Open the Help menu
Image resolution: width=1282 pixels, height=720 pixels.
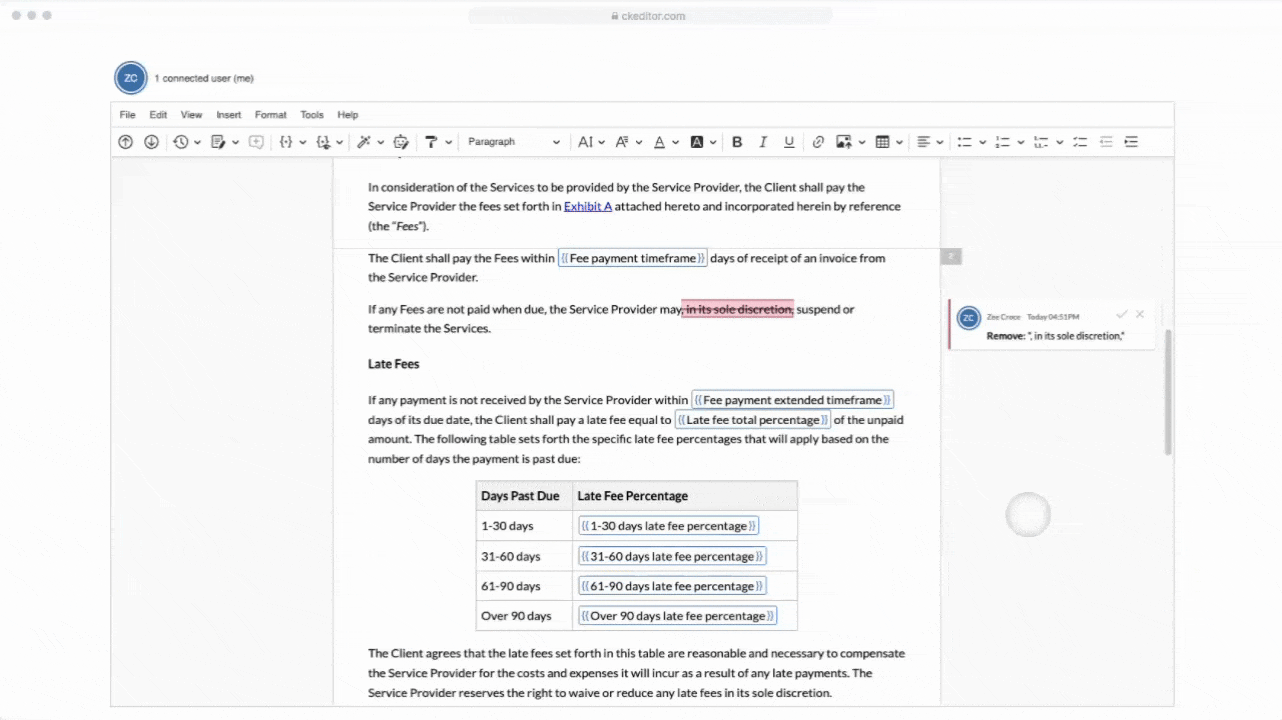point(347,115)
